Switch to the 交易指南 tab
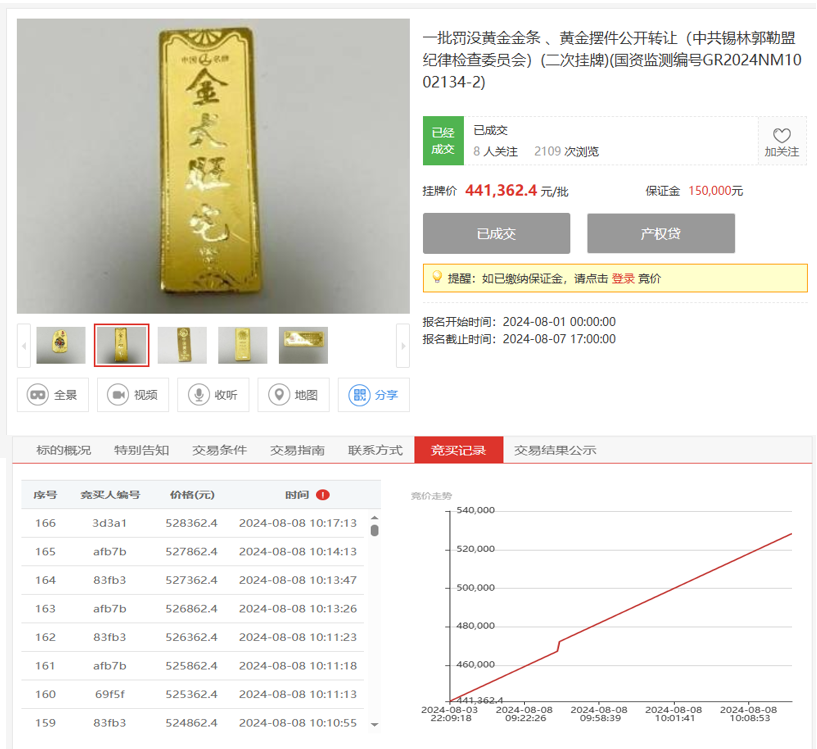Image resolution: width=817 pixels, height=749 pixels. (297, 450)
